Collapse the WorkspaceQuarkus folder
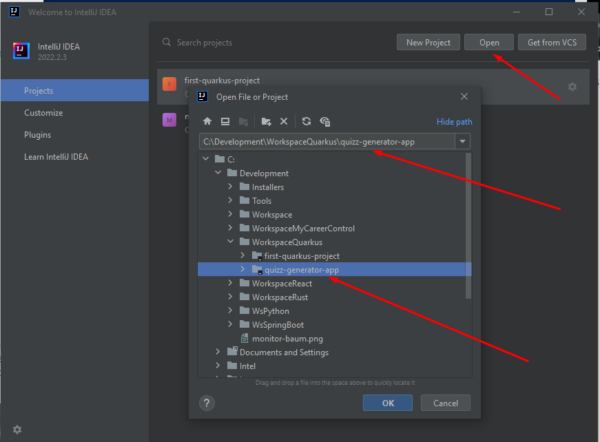The width and height of the screenshot is (600, 442). [x=230, y=241]
